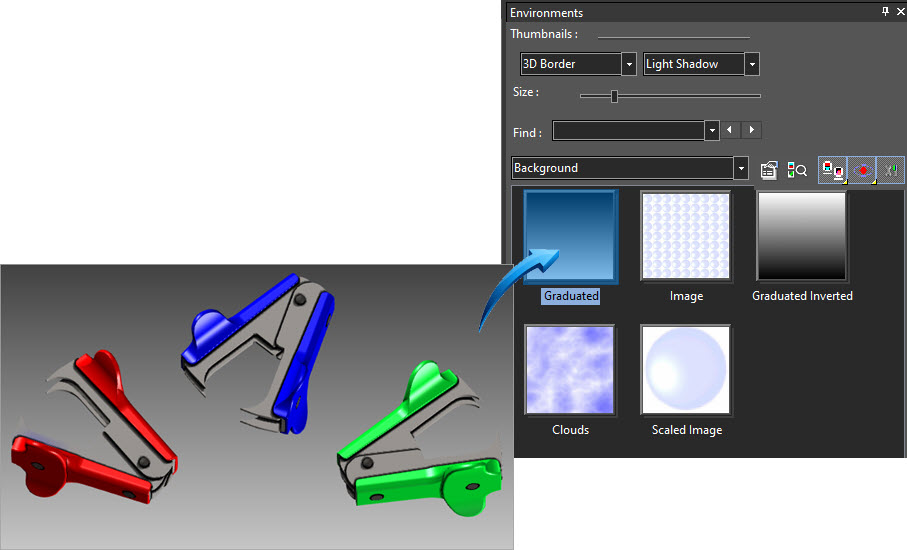Click the thumbnail search magnifier icon
The width and height of the screenshot is (907, 550).
coord(797,170)
